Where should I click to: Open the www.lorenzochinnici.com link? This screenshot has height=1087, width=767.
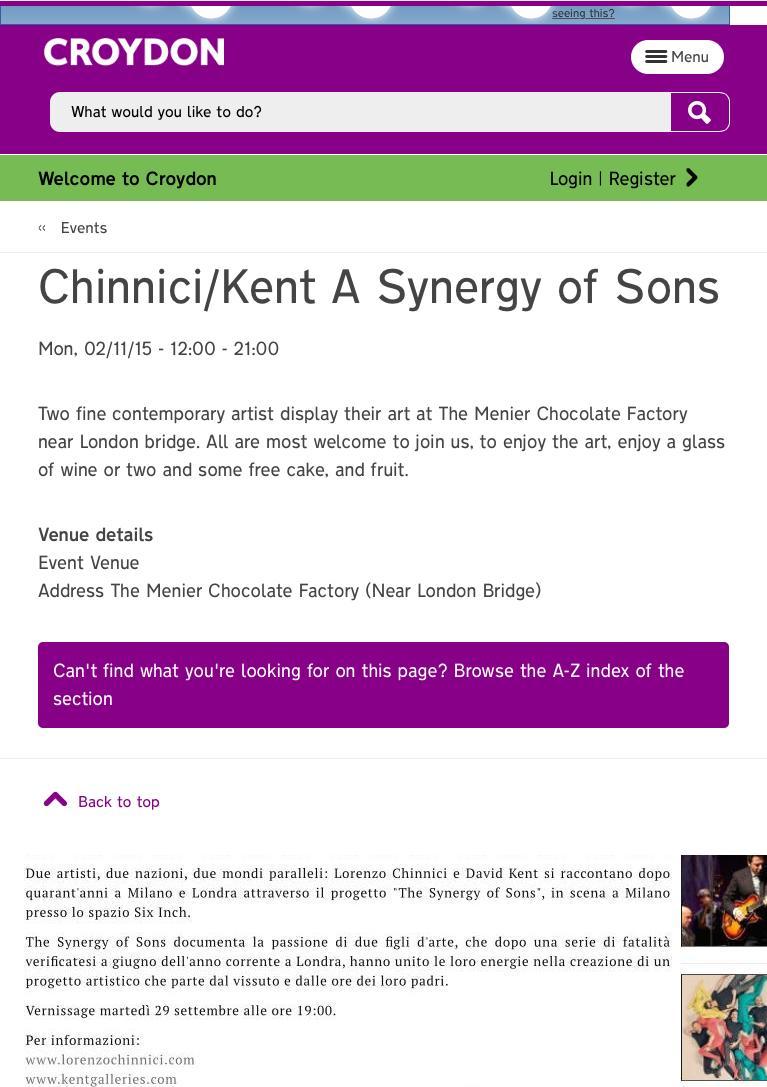point(110,1060)
